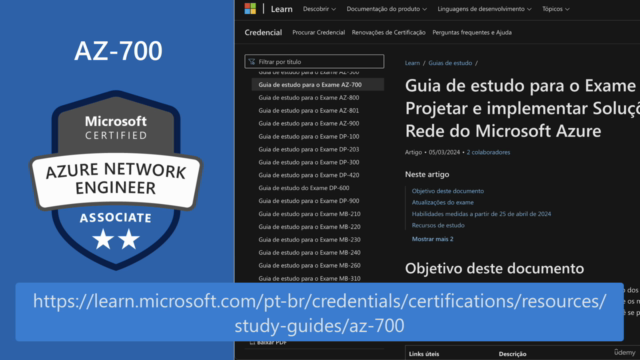
Task: Click the Filtrar por título field
Action: [x=314, y=62]
